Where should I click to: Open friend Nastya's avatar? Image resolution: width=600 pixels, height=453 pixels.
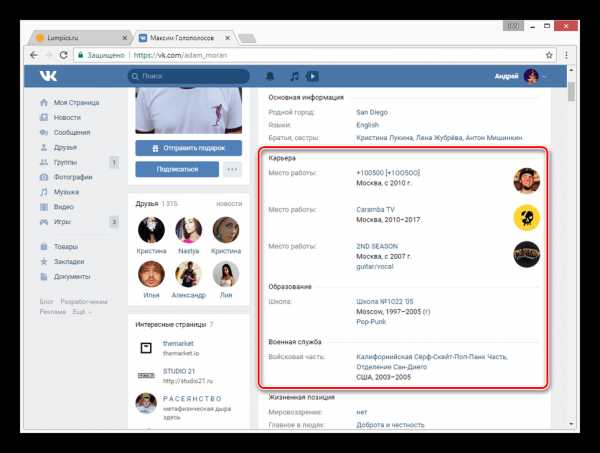(x=188, y=230)
